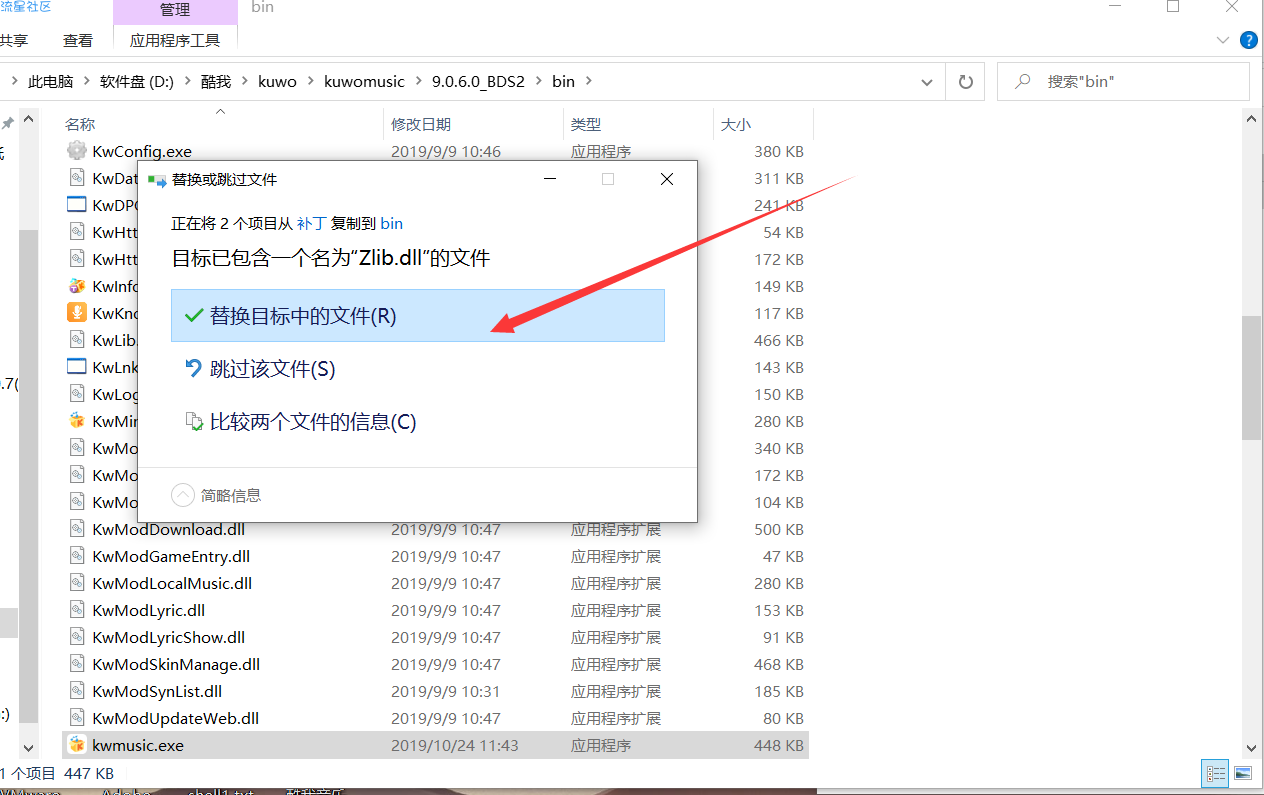Image resolution: width=1264 pixels, height=795 pixels.
Task: Refresh the bin folder from the address bar
Action: pyautogui.click(x=965, y=82)
